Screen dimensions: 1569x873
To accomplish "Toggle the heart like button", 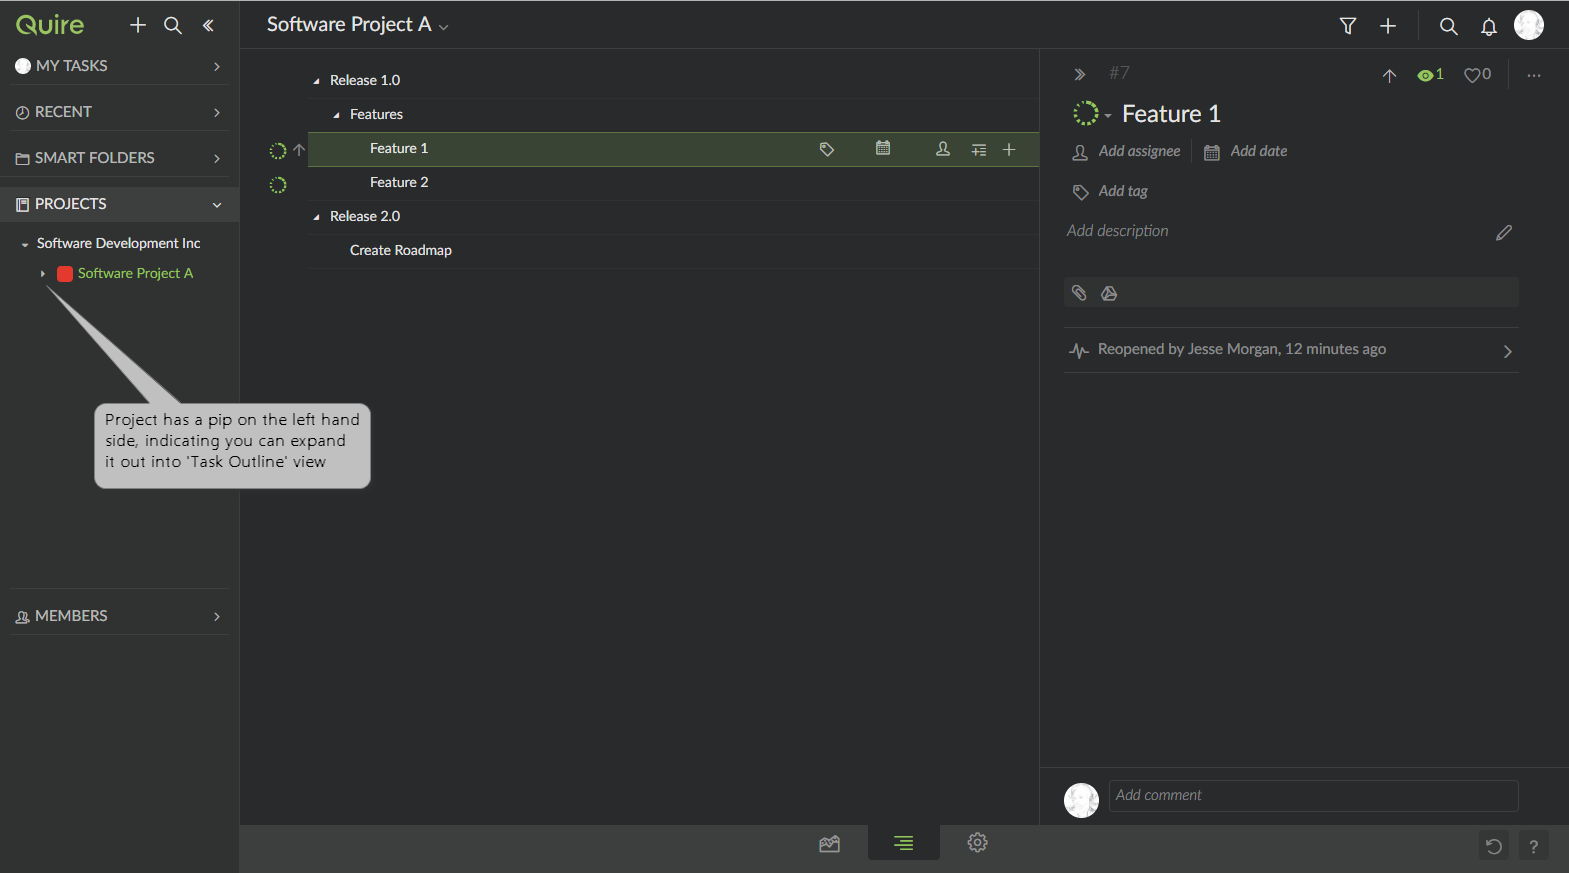I will (x=1478, y=75).
